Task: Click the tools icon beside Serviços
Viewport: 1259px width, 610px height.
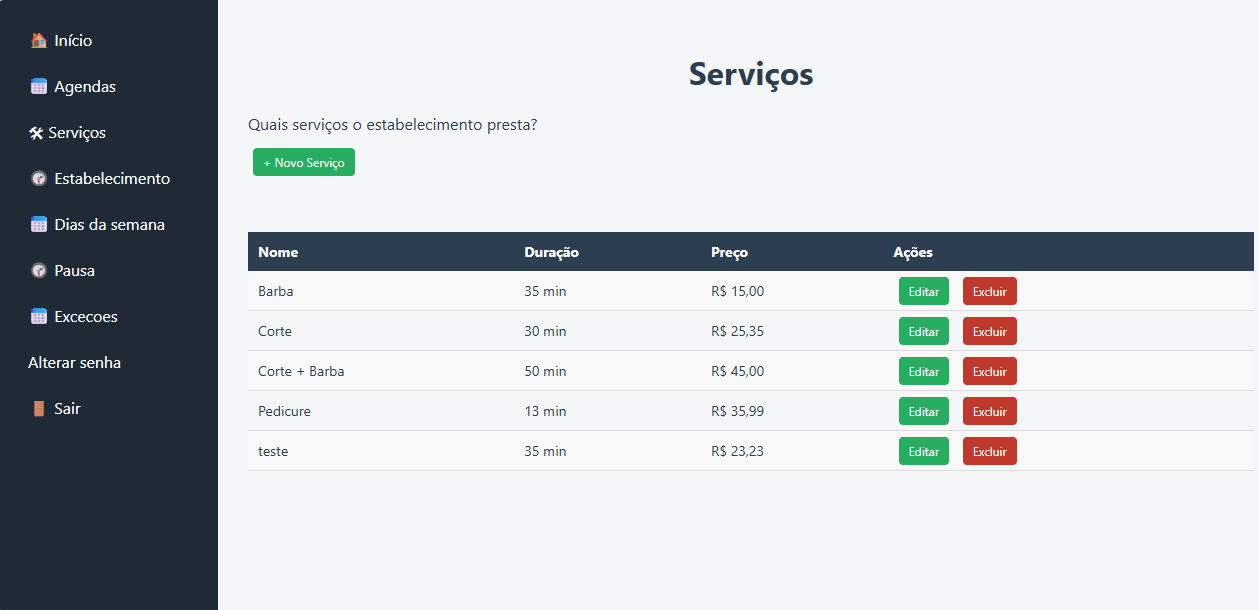Action: click(36, 133)
